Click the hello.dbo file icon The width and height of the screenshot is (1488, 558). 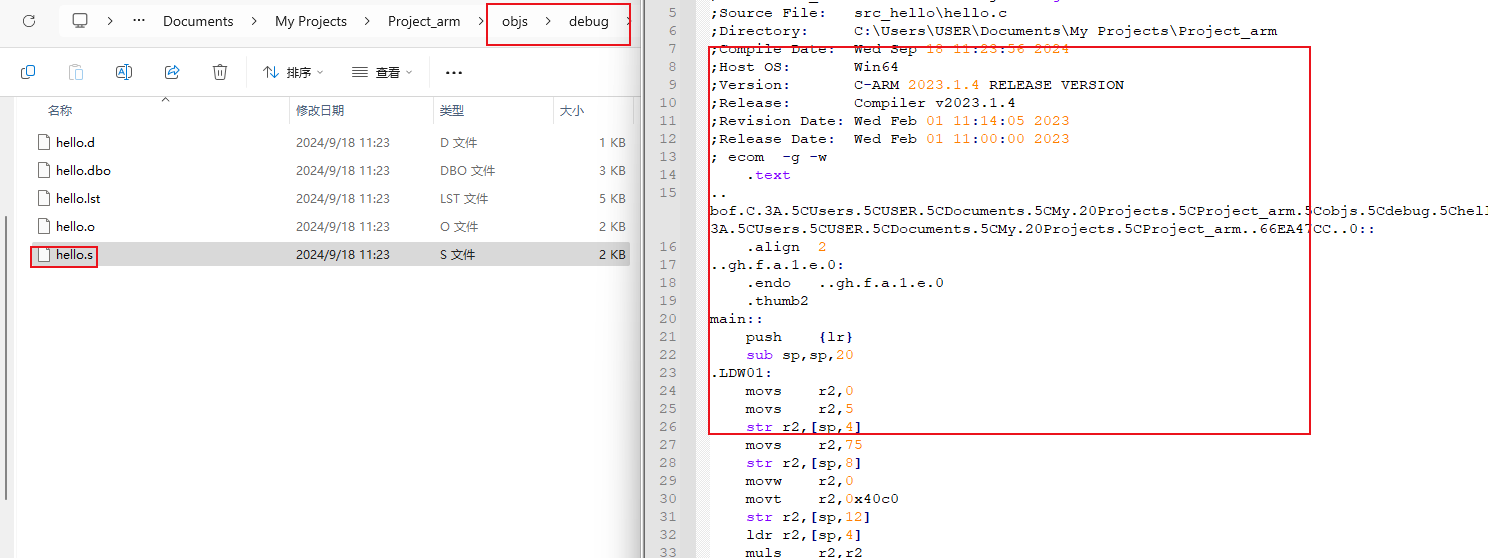pyautogui.click(x=43, y=171)
